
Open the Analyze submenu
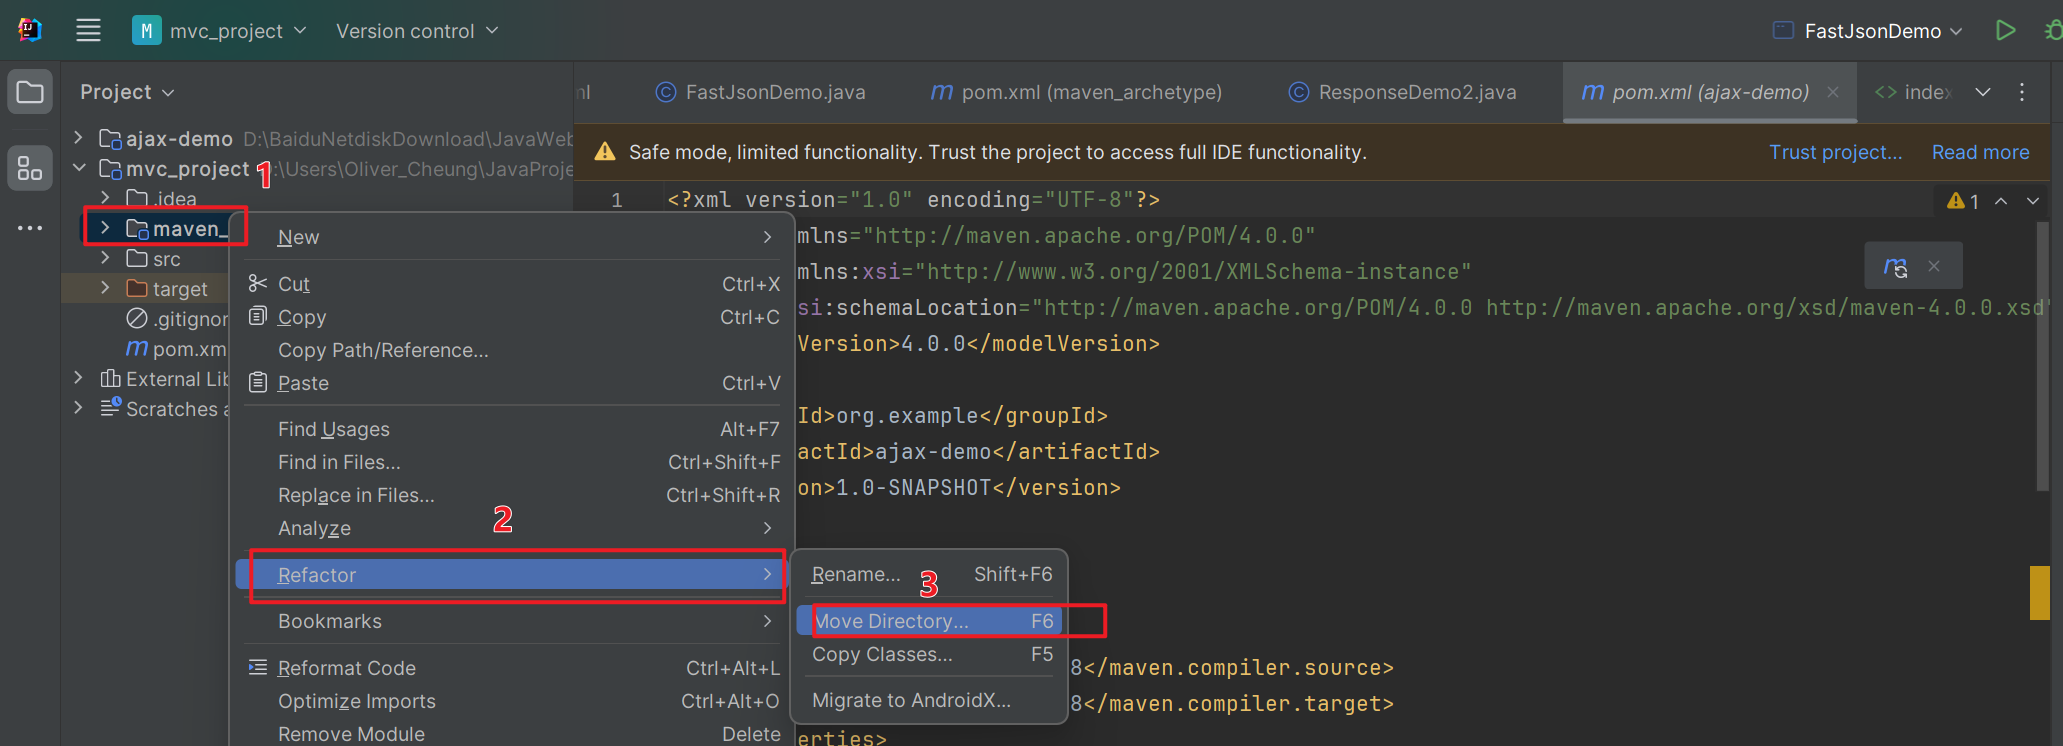coord(512,528)
